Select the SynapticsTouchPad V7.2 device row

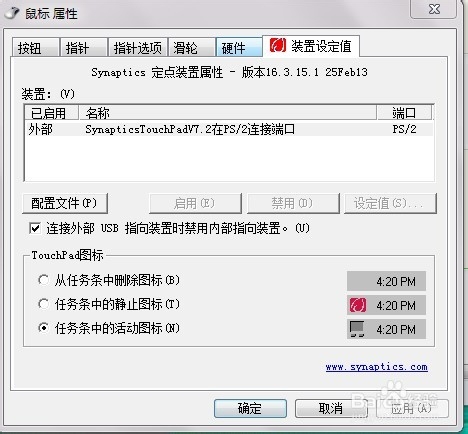coord(230,129)
